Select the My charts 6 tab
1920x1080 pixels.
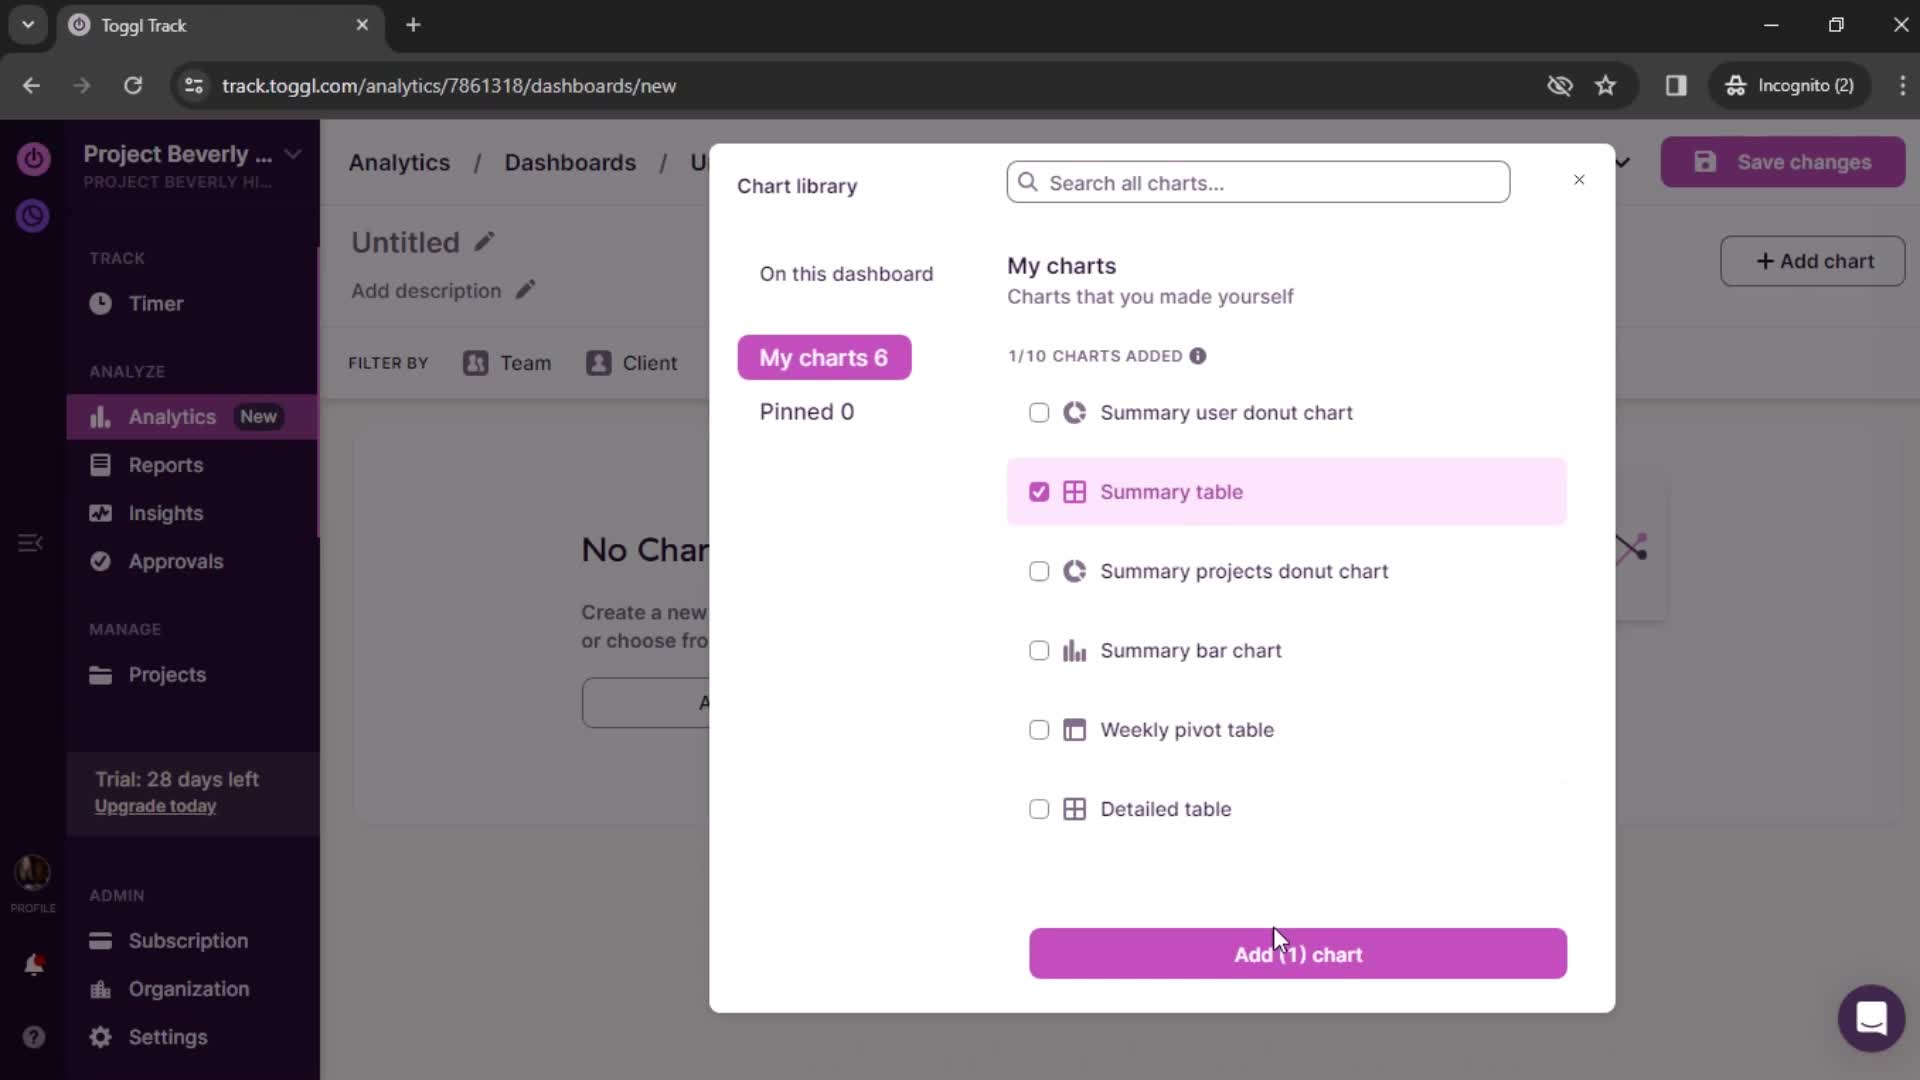point(823,356)
